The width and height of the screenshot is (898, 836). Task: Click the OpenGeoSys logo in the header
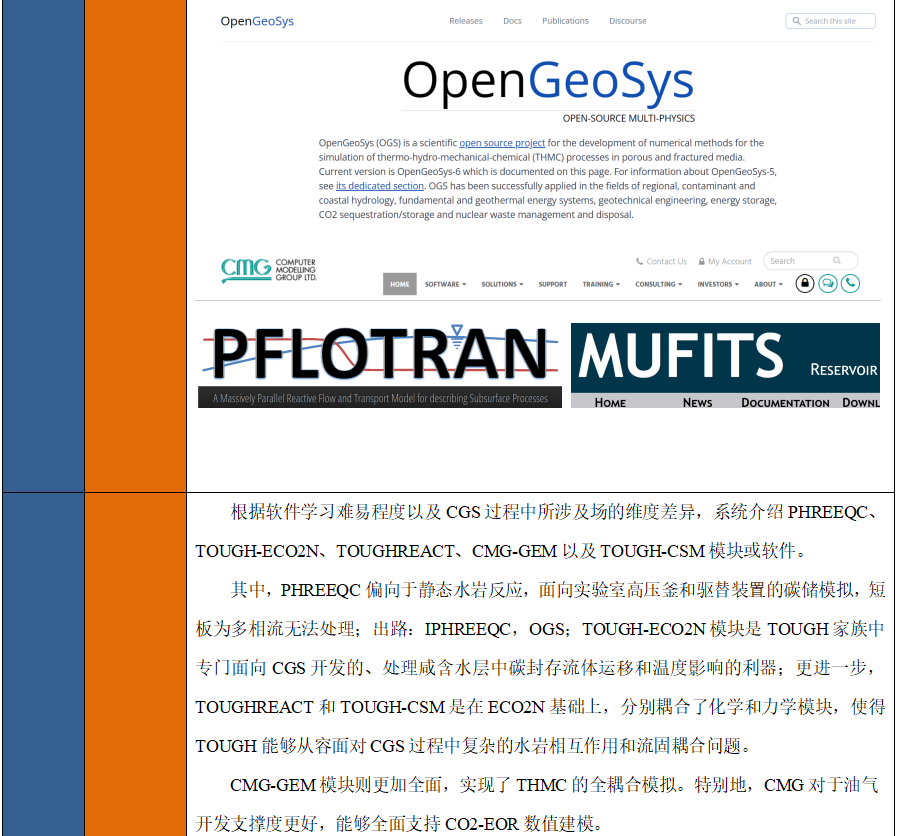[x=257, y=21]
